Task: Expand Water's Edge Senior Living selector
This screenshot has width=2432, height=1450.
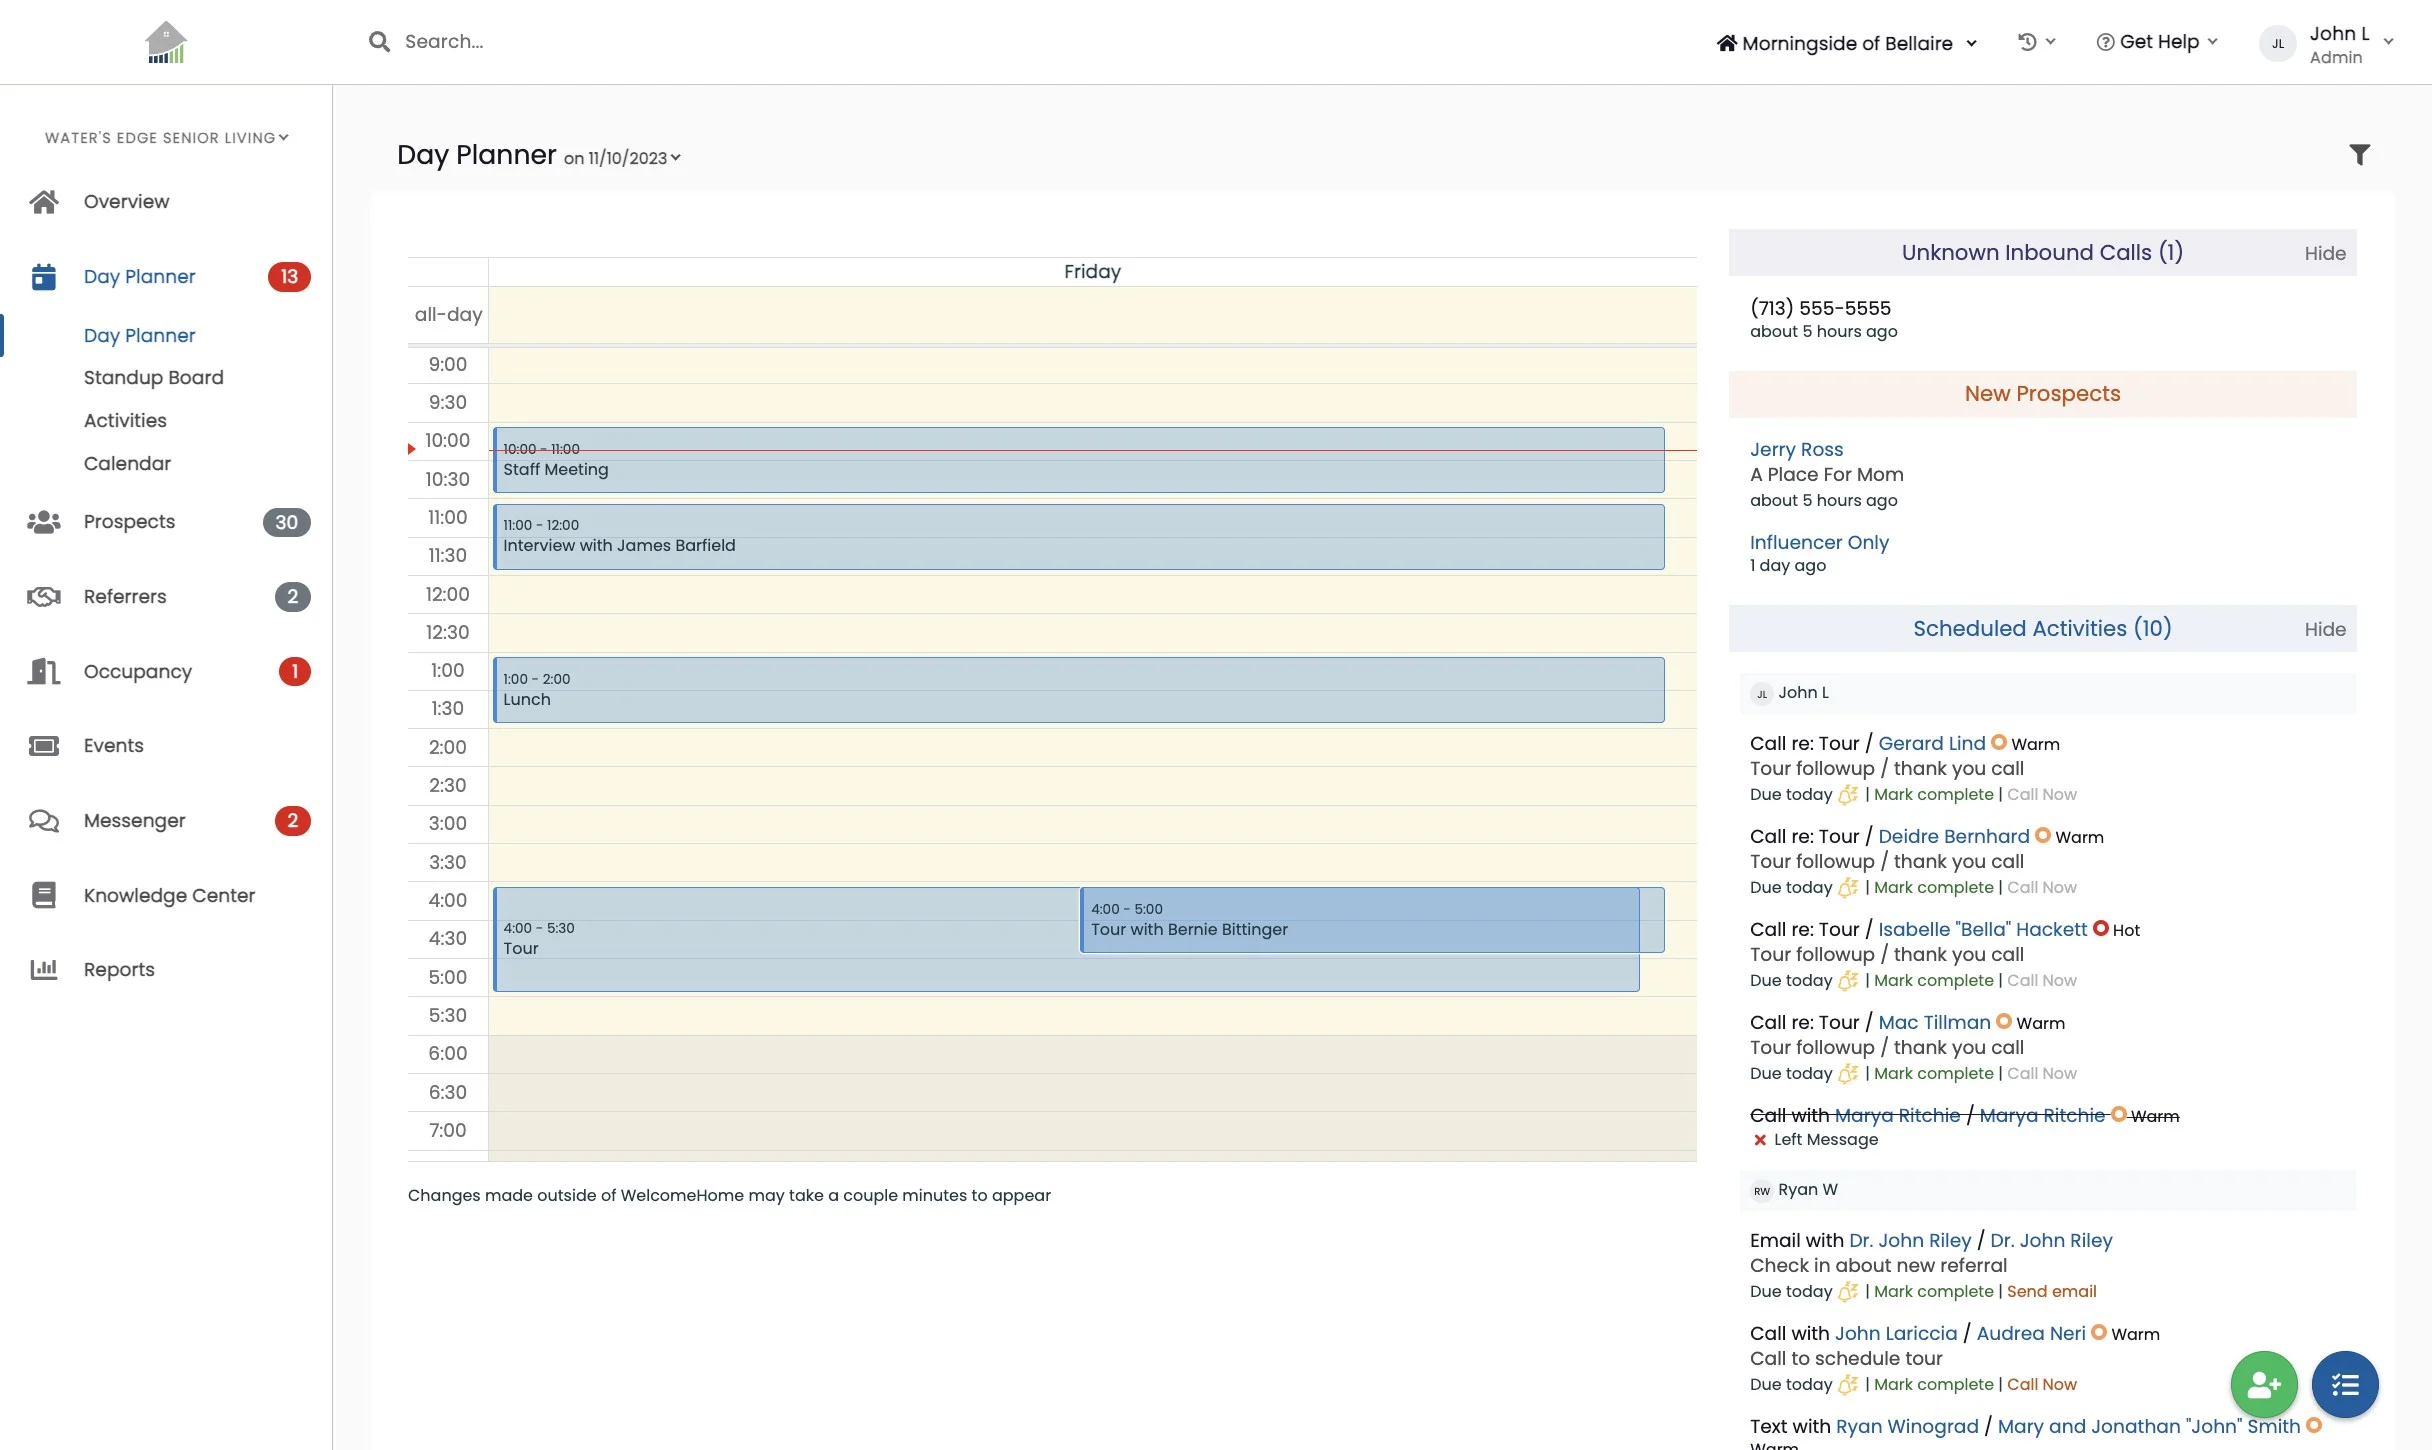Action: coord(166,138)
